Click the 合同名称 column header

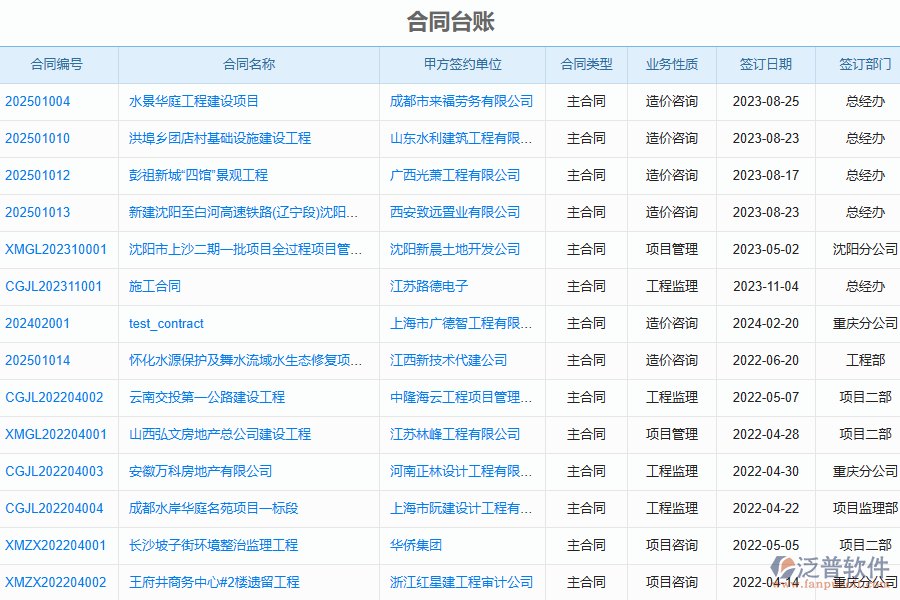click(x=248, y=64)
